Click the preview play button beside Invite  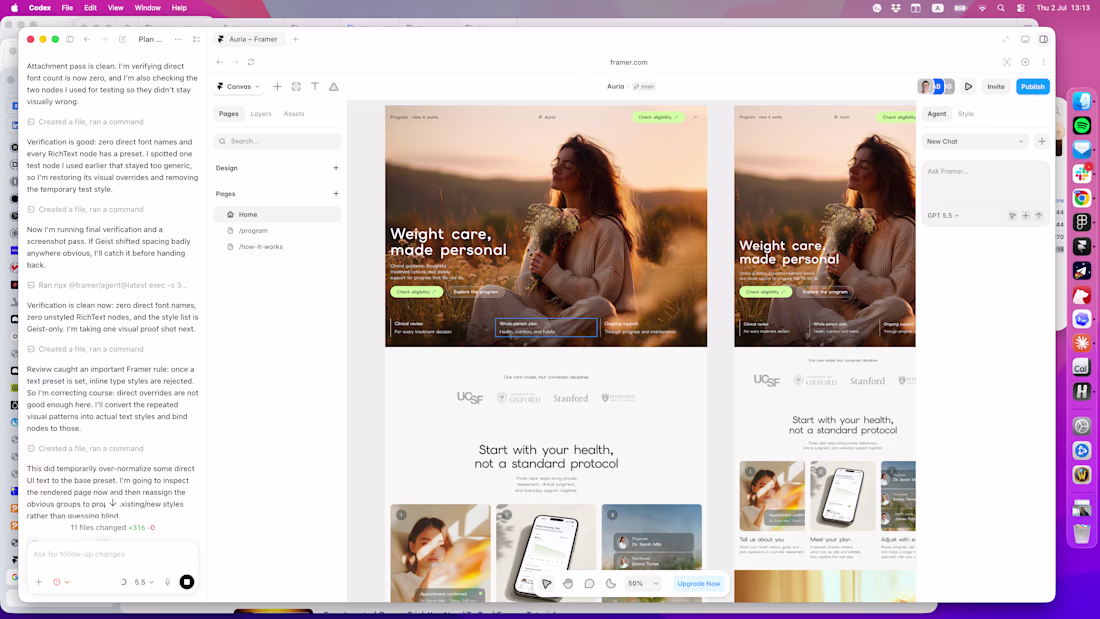[x=968, y=86]
